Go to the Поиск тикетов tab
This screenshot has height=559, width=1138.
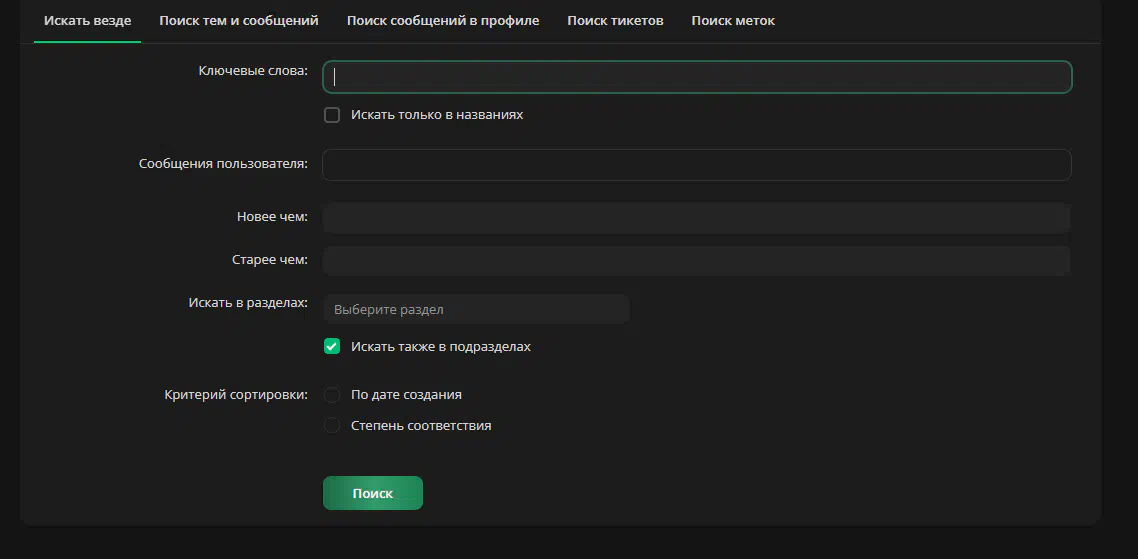pos(615,21)
